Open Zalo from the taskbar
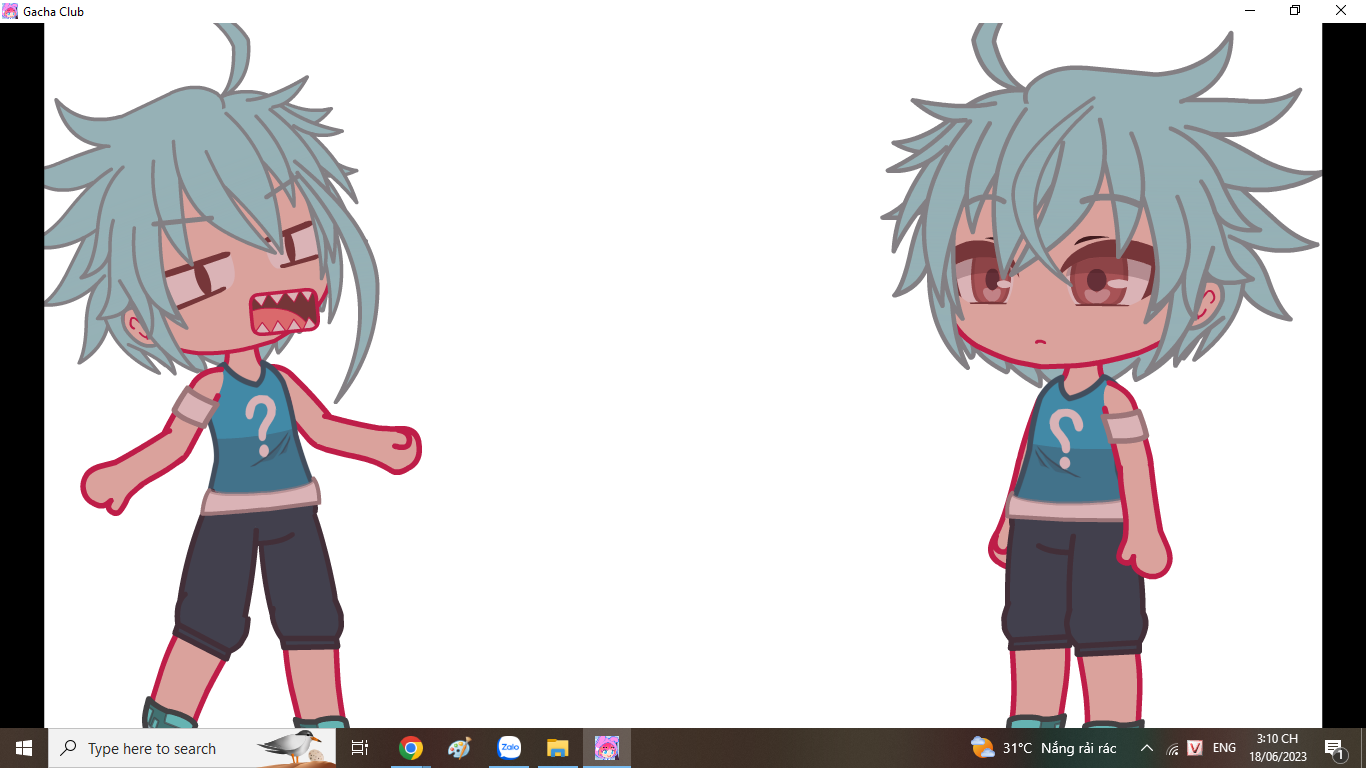Screen dimensions: 1366x768 (509, 748)
